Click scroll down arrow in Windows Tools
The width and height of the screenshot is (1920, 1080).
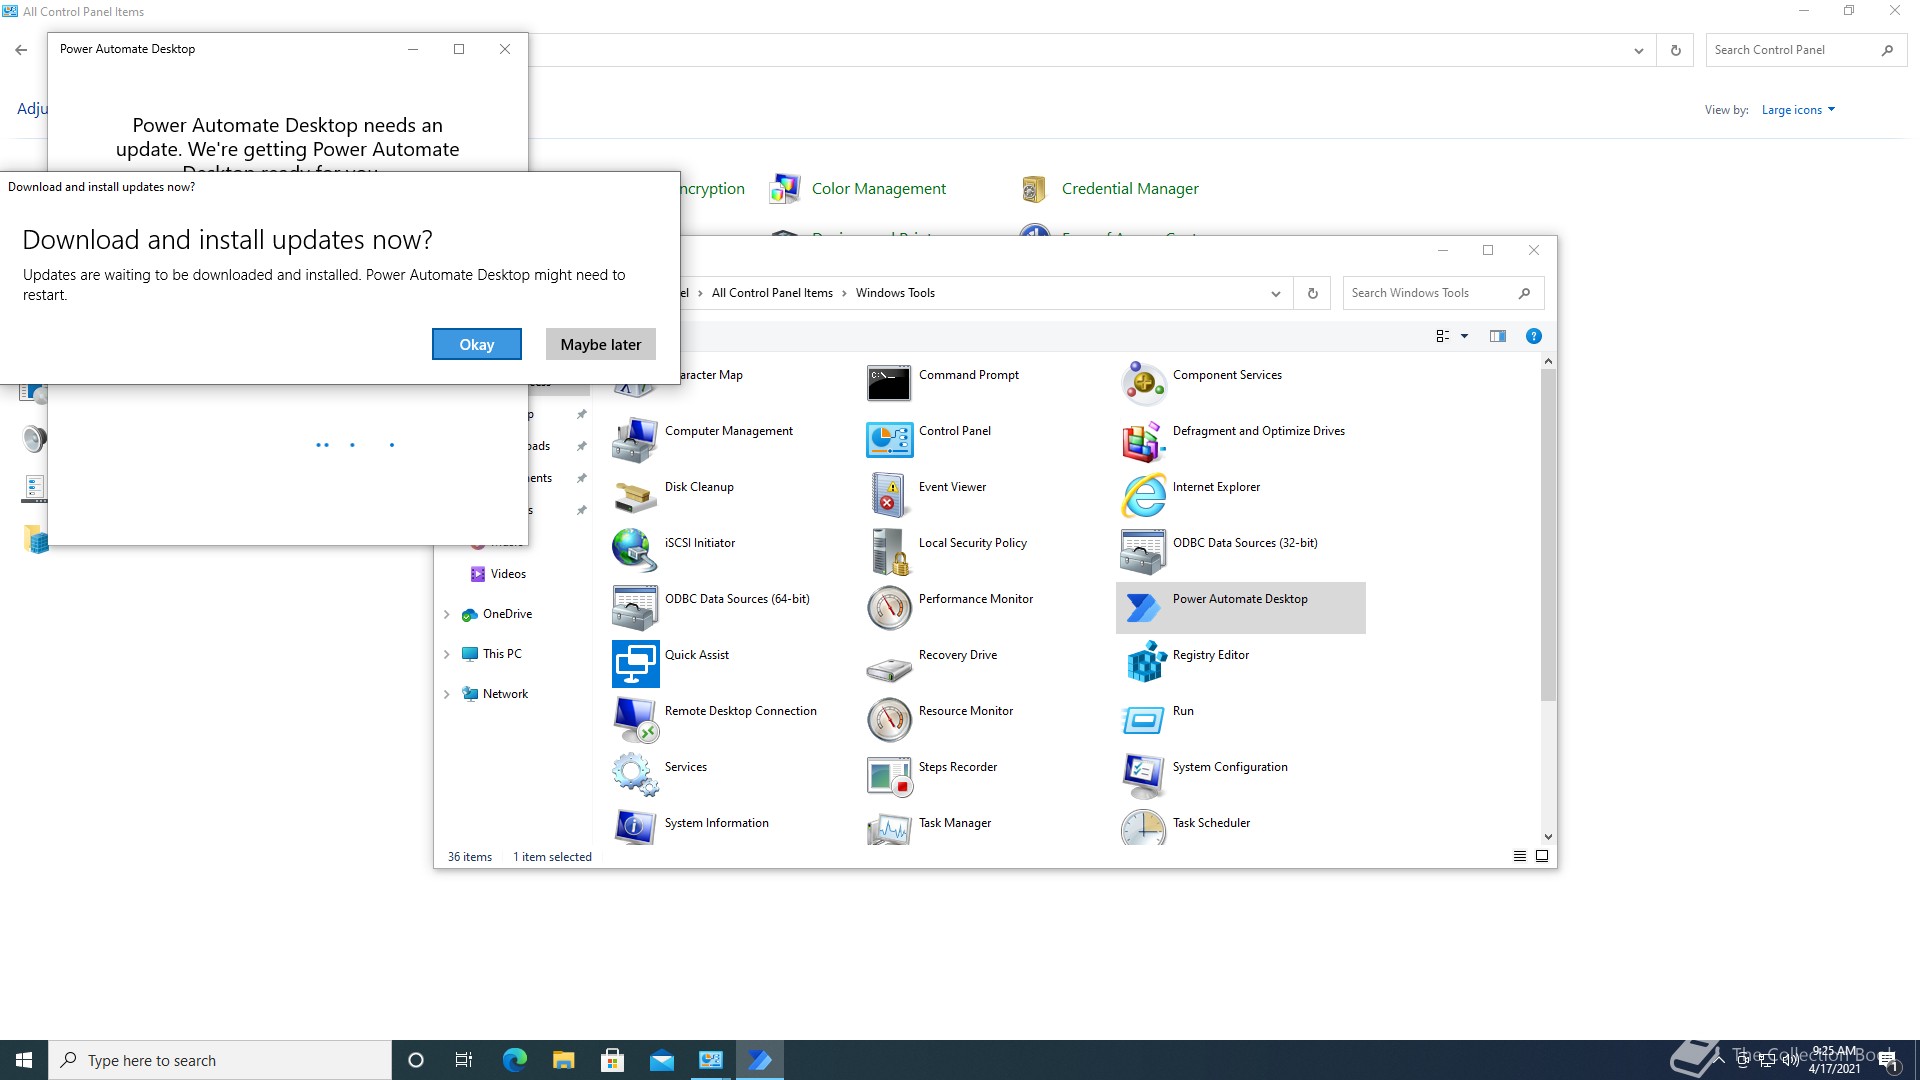pos(1548,837)
